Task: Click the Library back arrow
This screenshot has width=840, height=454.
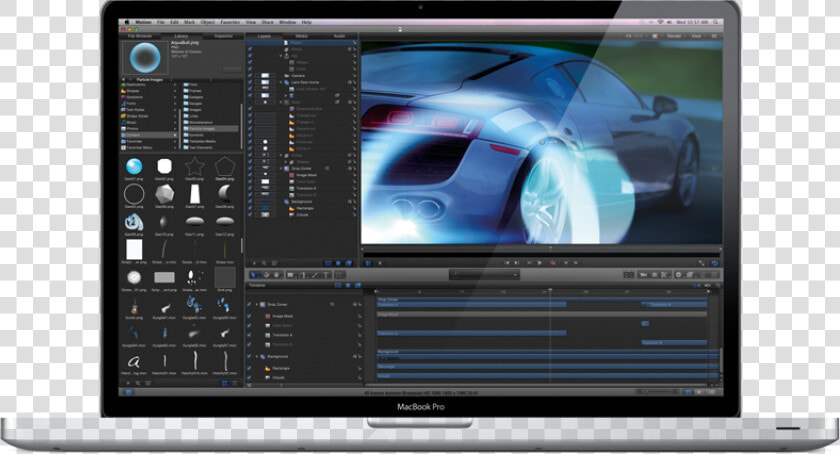Action: pyautogui.click(x=123, y=79)
